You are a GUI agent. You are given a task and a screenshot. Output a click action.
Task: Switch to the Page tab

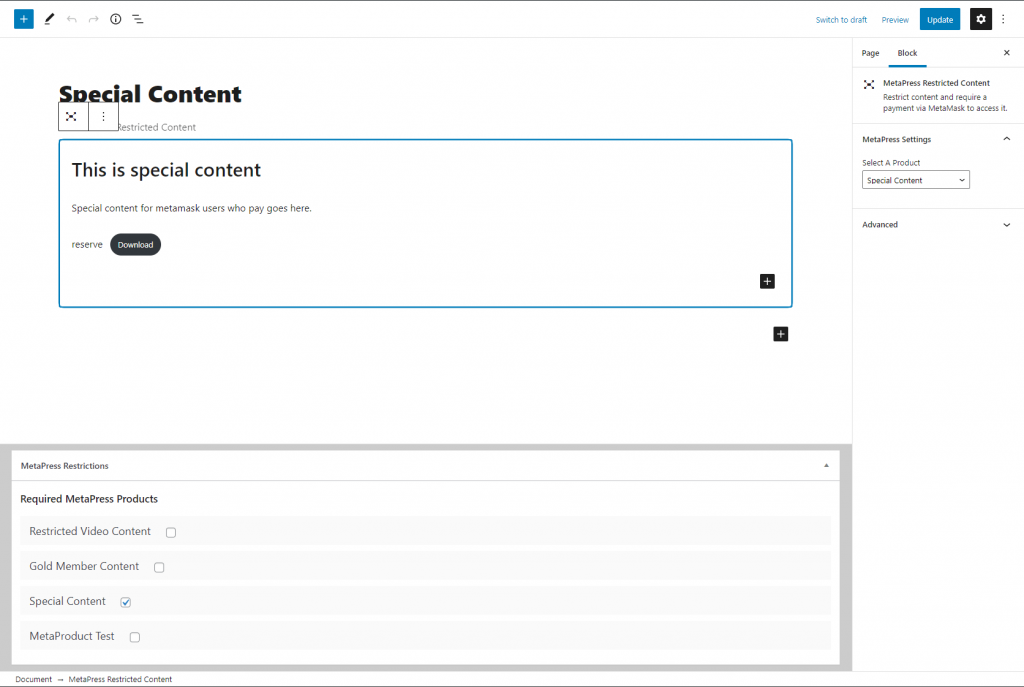pos(869,52)
